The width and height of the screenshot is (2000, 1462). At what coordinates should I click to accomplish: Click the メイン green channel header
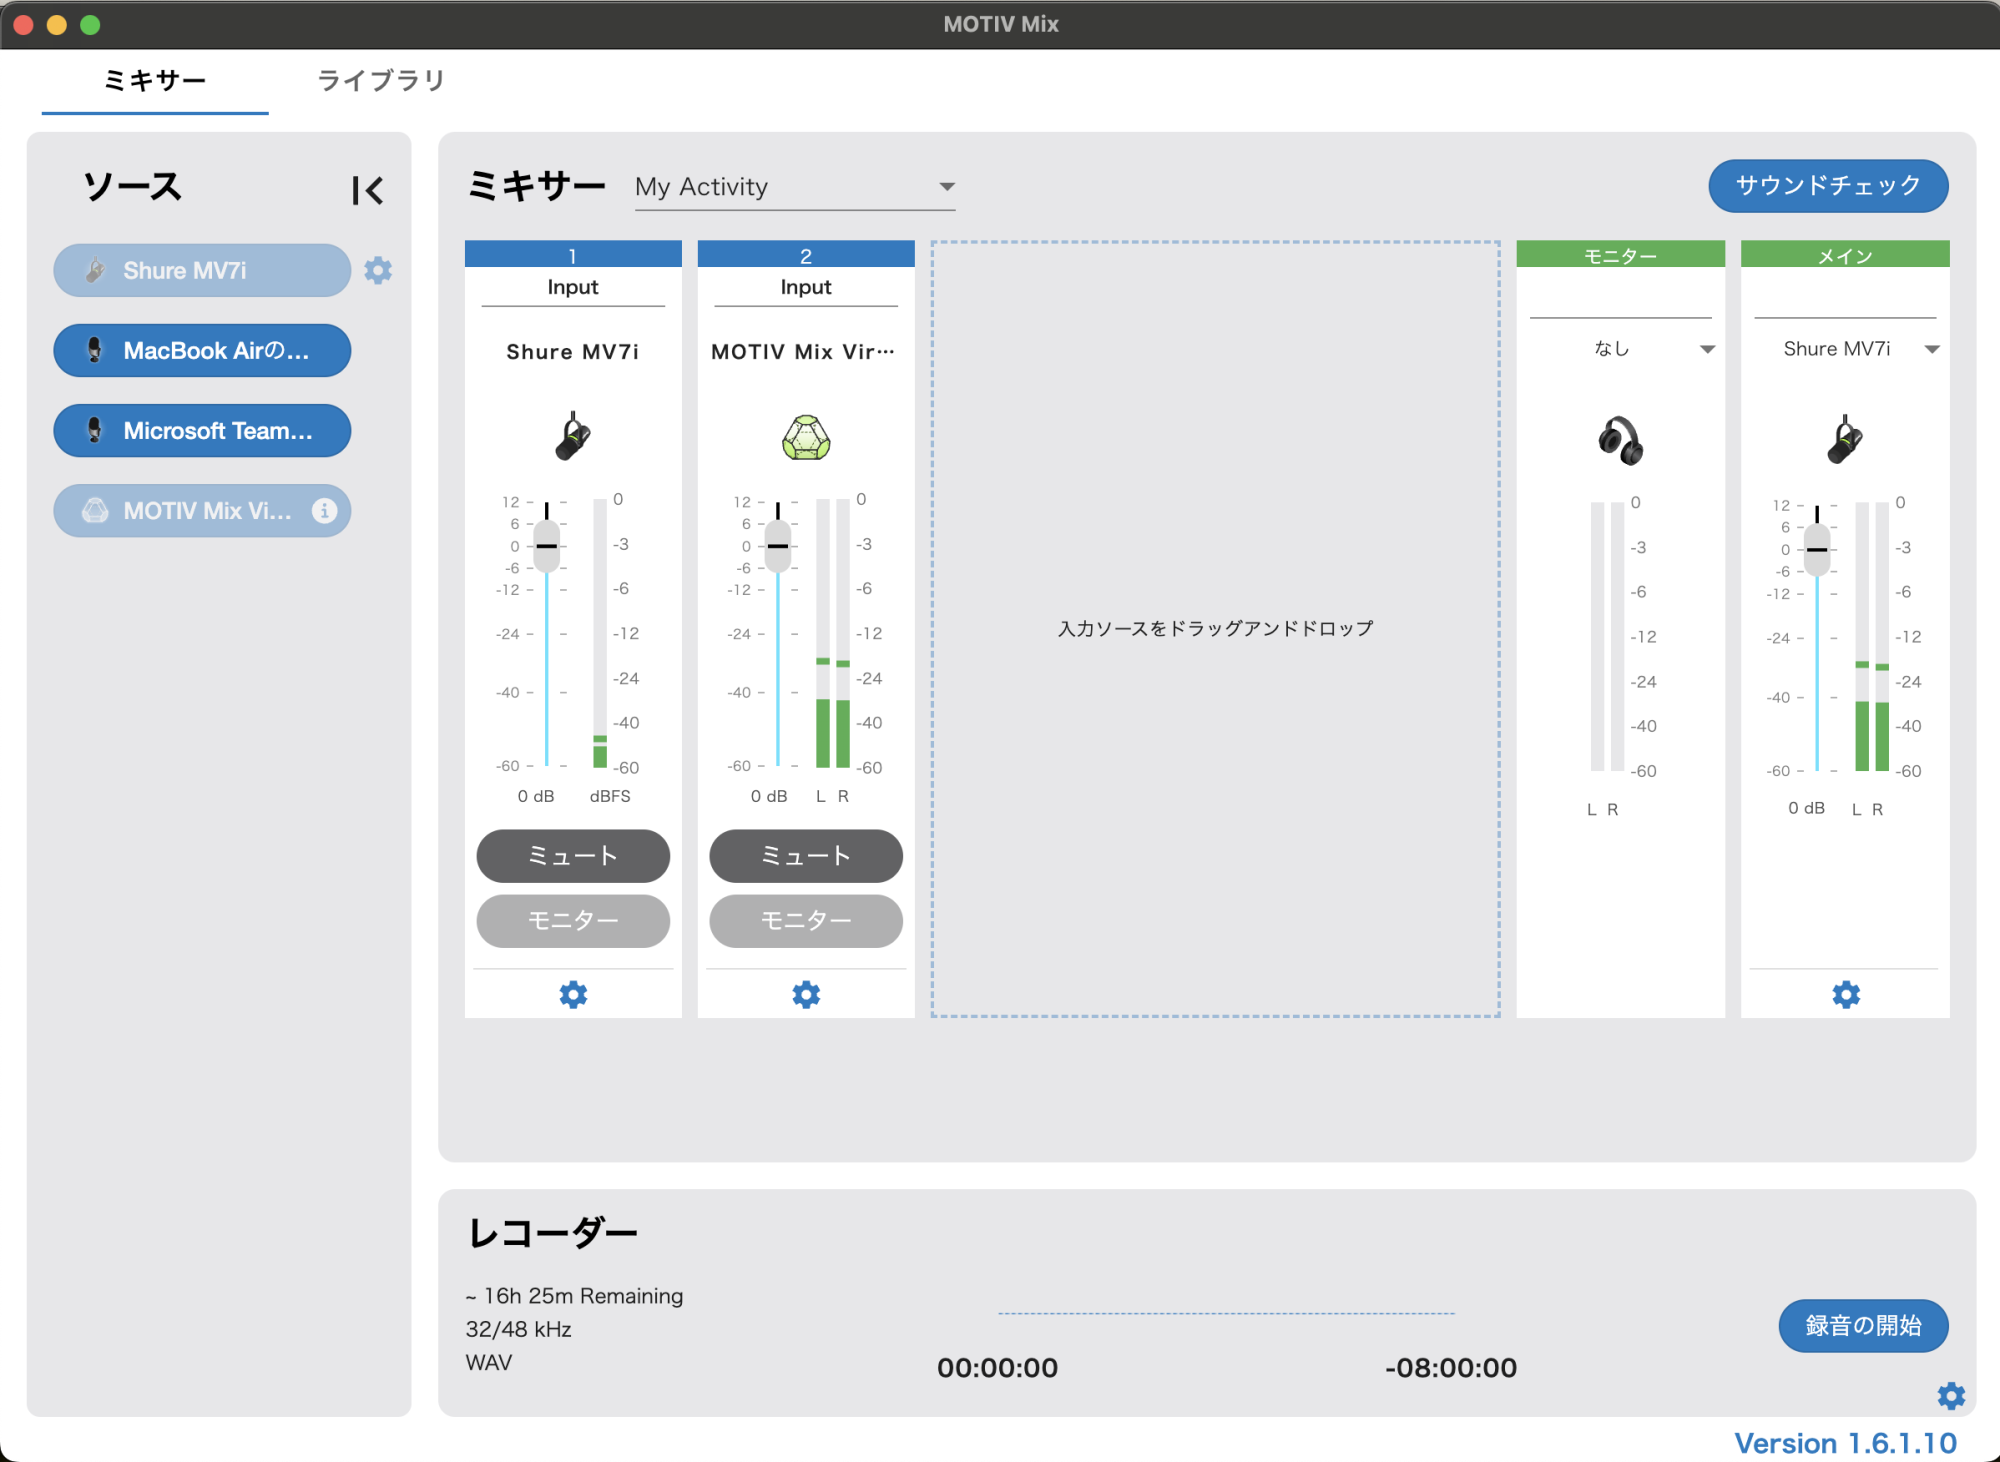[1845, 255]
